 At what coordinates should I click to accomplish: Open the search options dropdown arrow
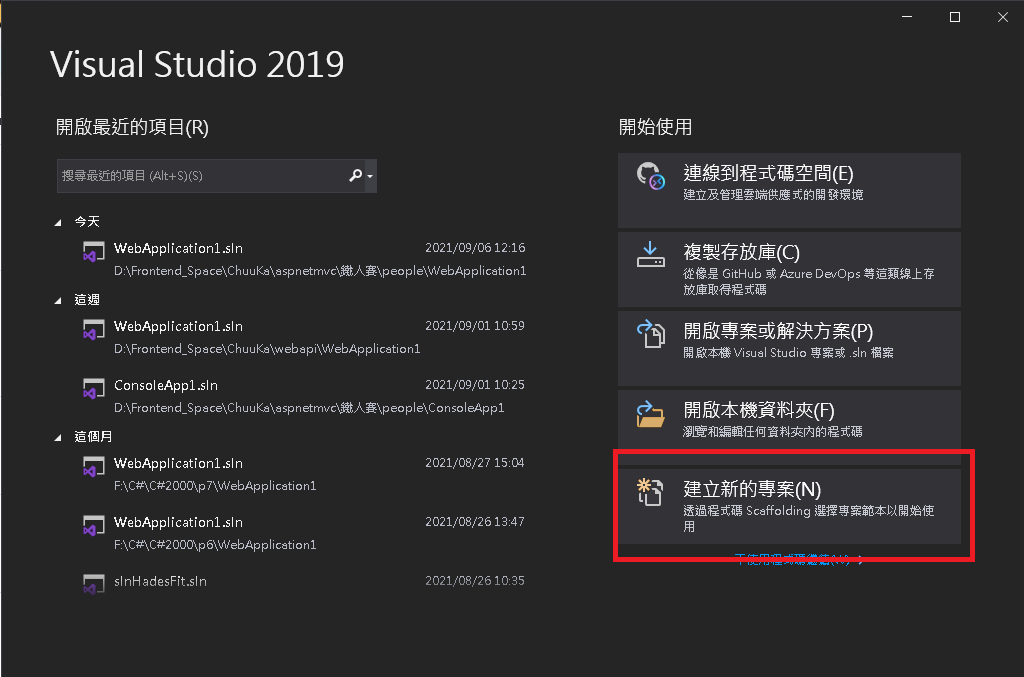[x=370, y=176]
